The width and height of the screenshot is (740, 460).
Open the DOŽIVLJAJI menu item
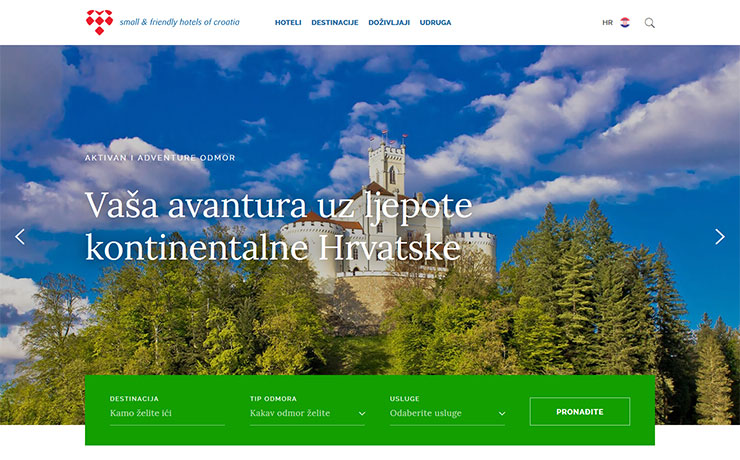[389, 22]
